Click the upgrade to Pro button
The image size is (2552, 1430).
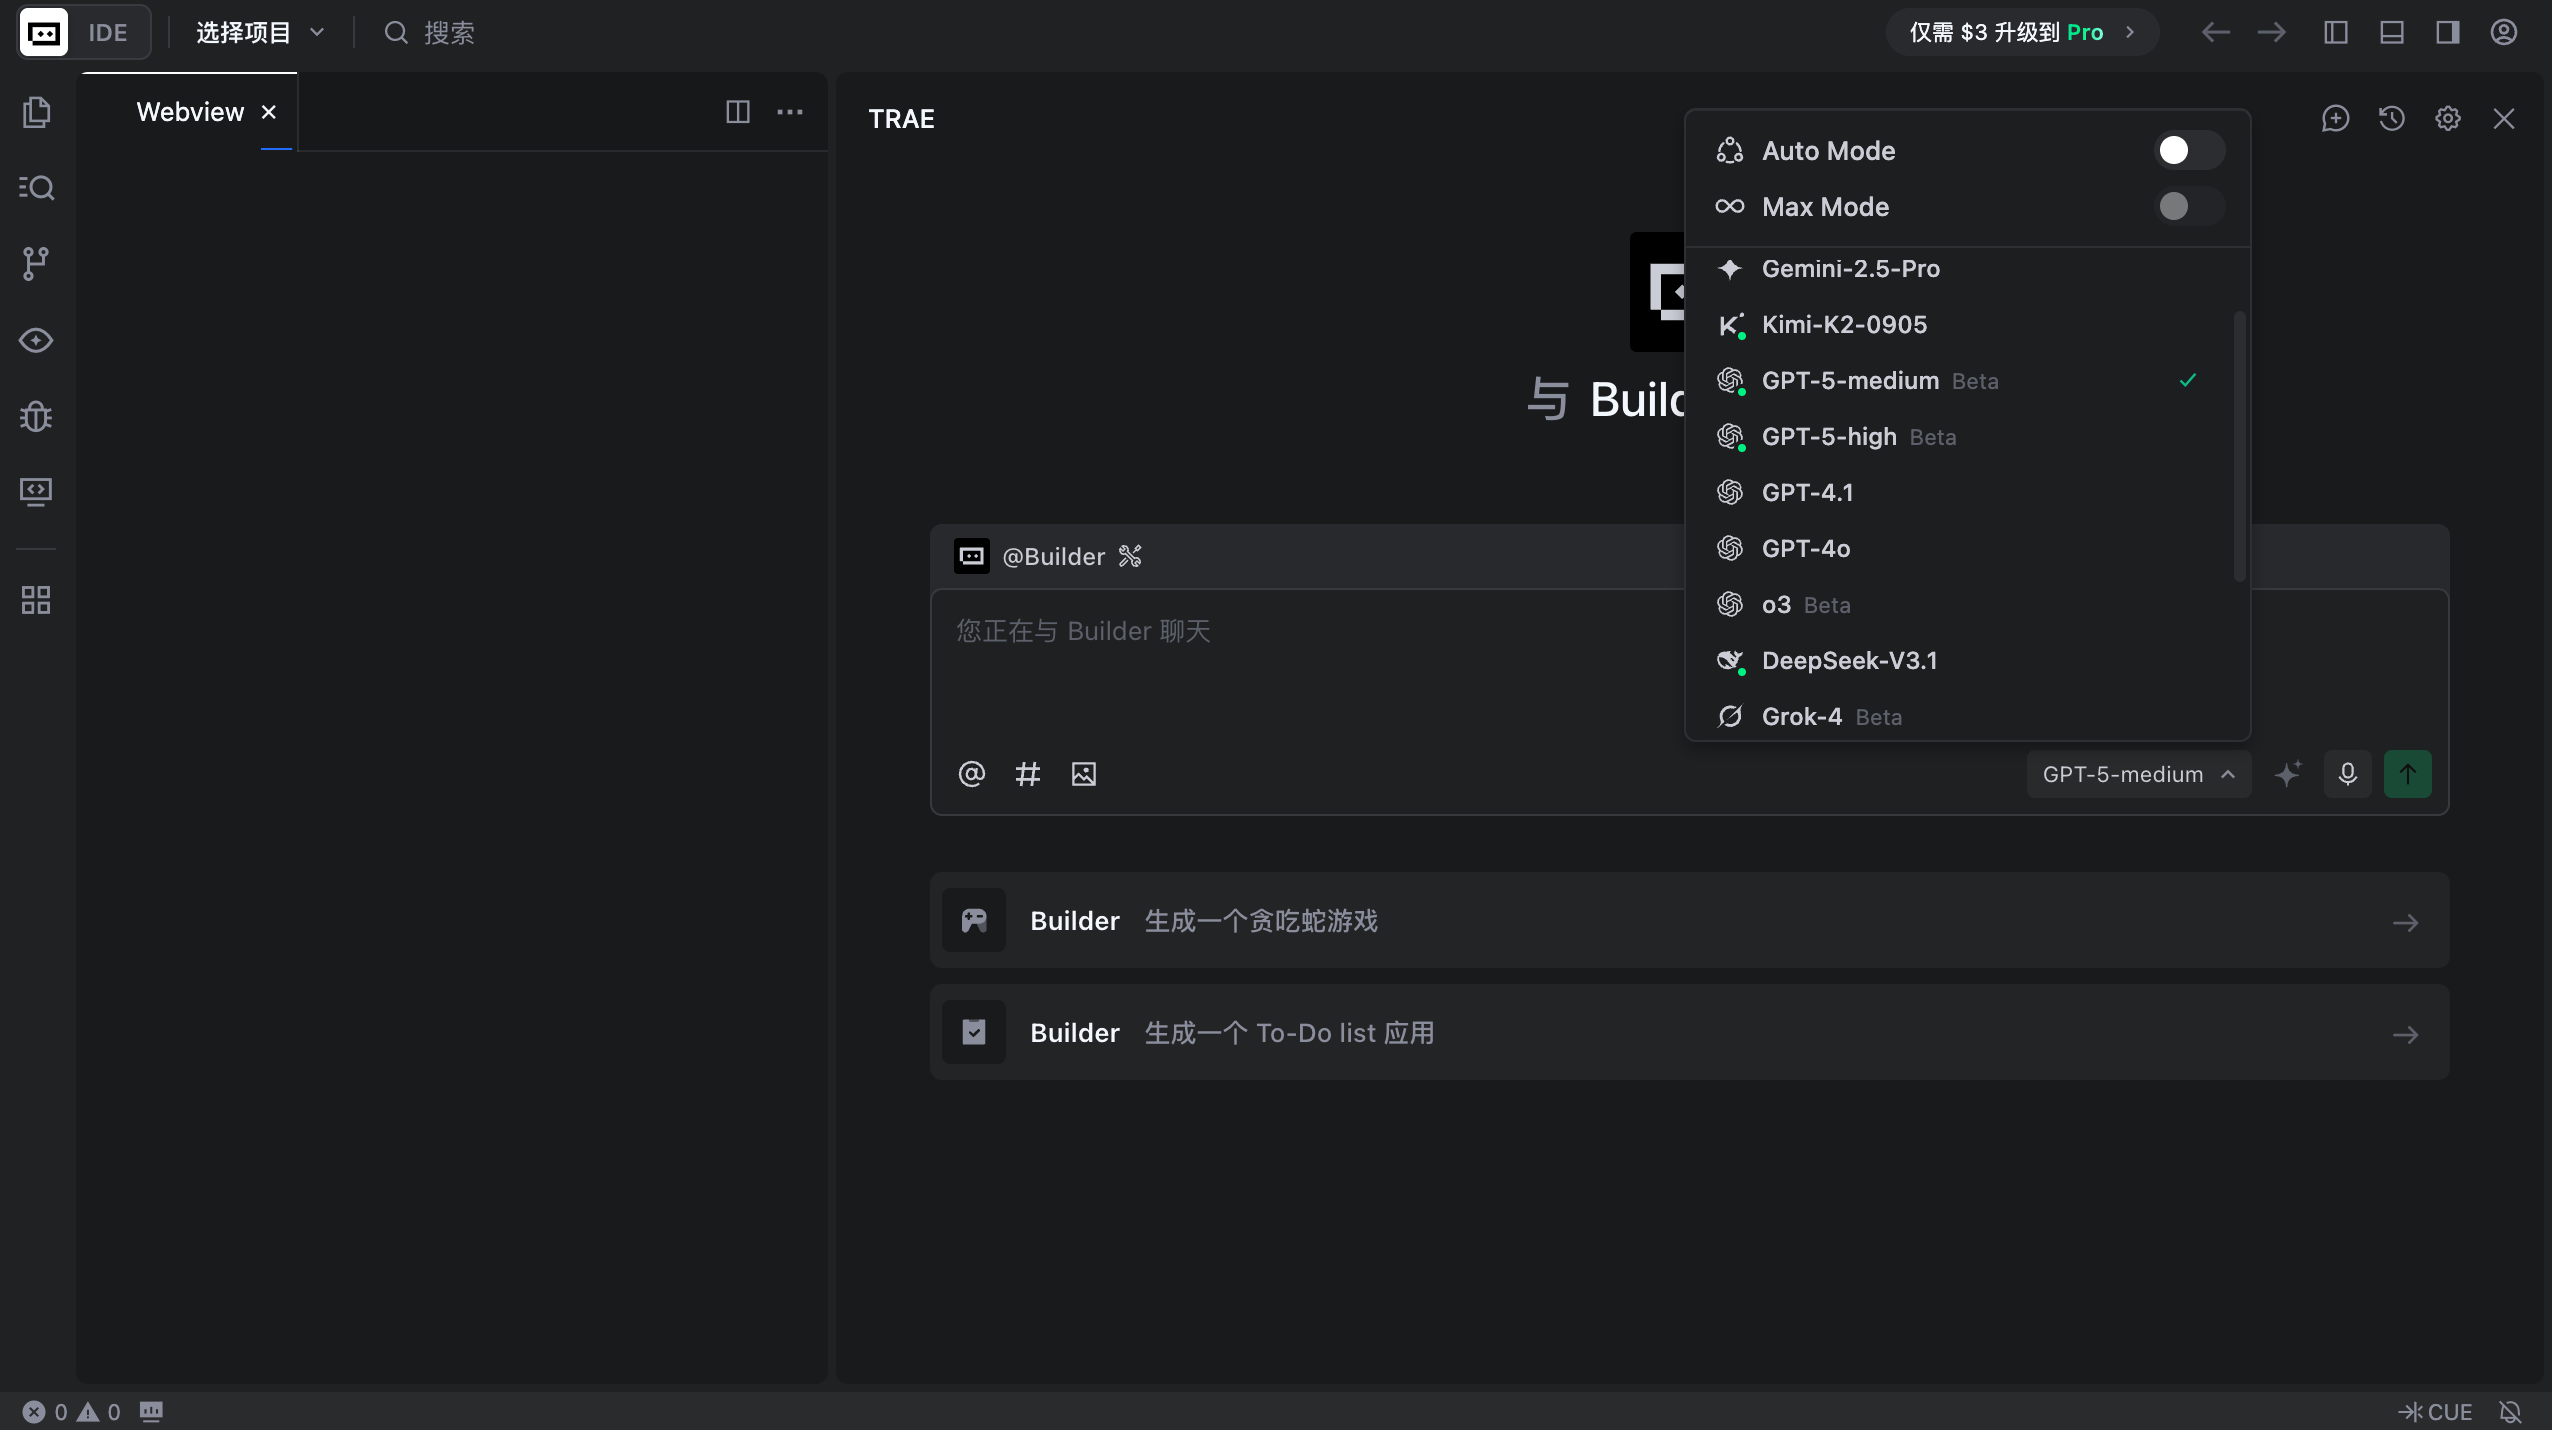click(2021, 33)
